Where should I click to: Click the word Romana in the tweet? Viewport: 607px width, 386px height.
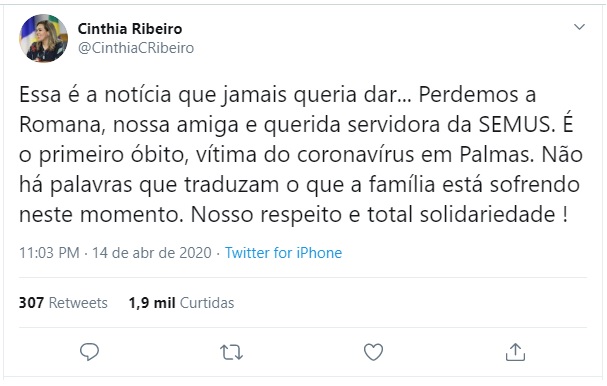(62, 125)
